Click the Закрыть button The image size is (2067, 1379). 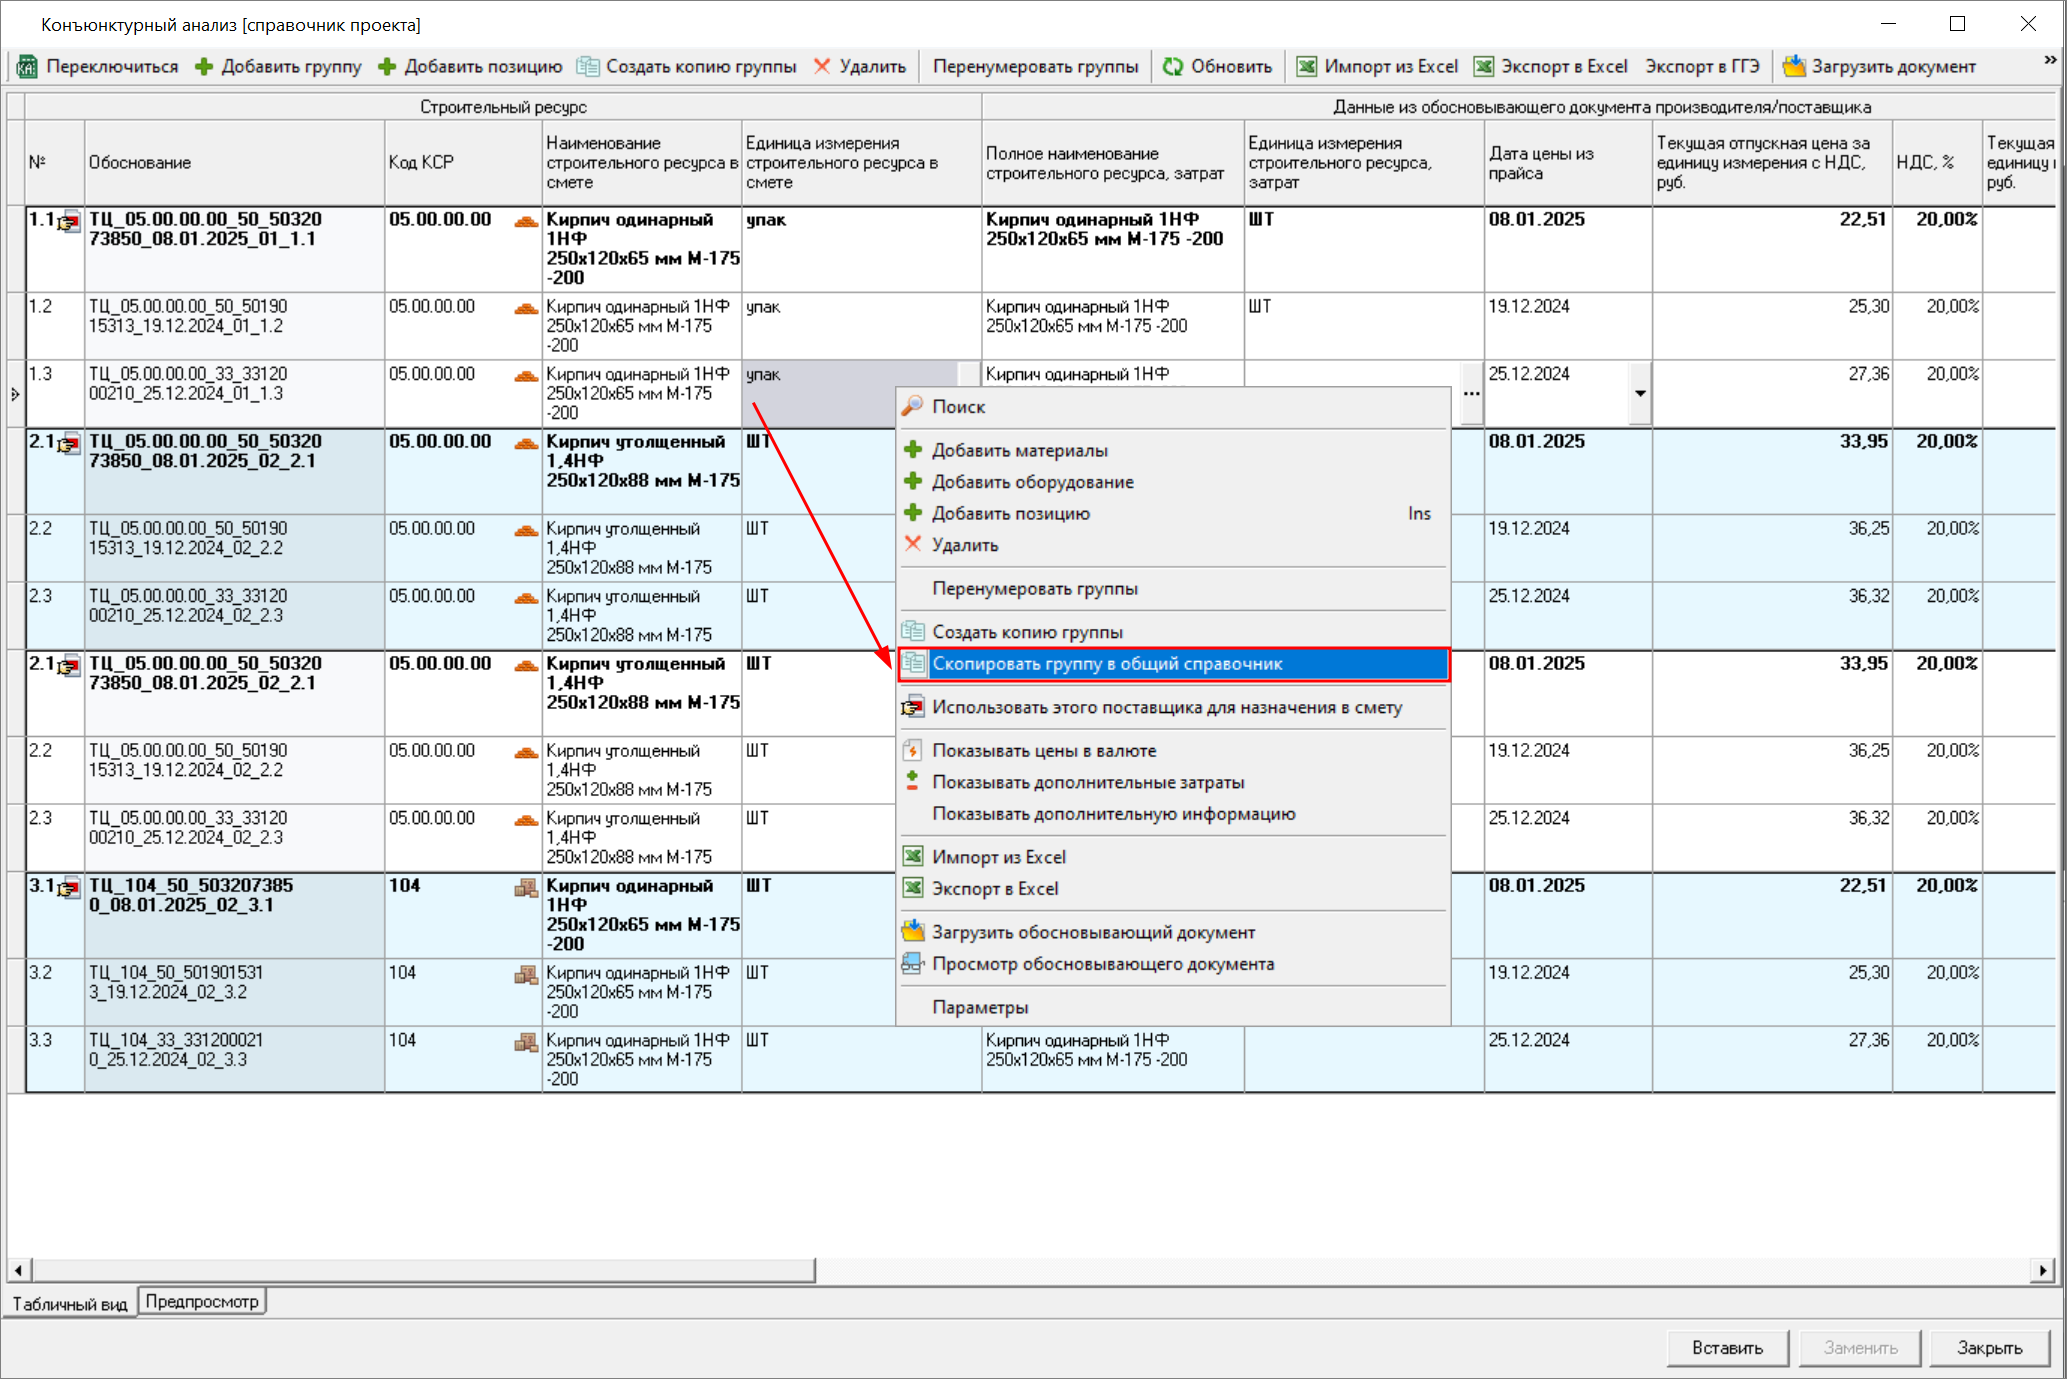pyautogui.click(x=1990, y=1348)
